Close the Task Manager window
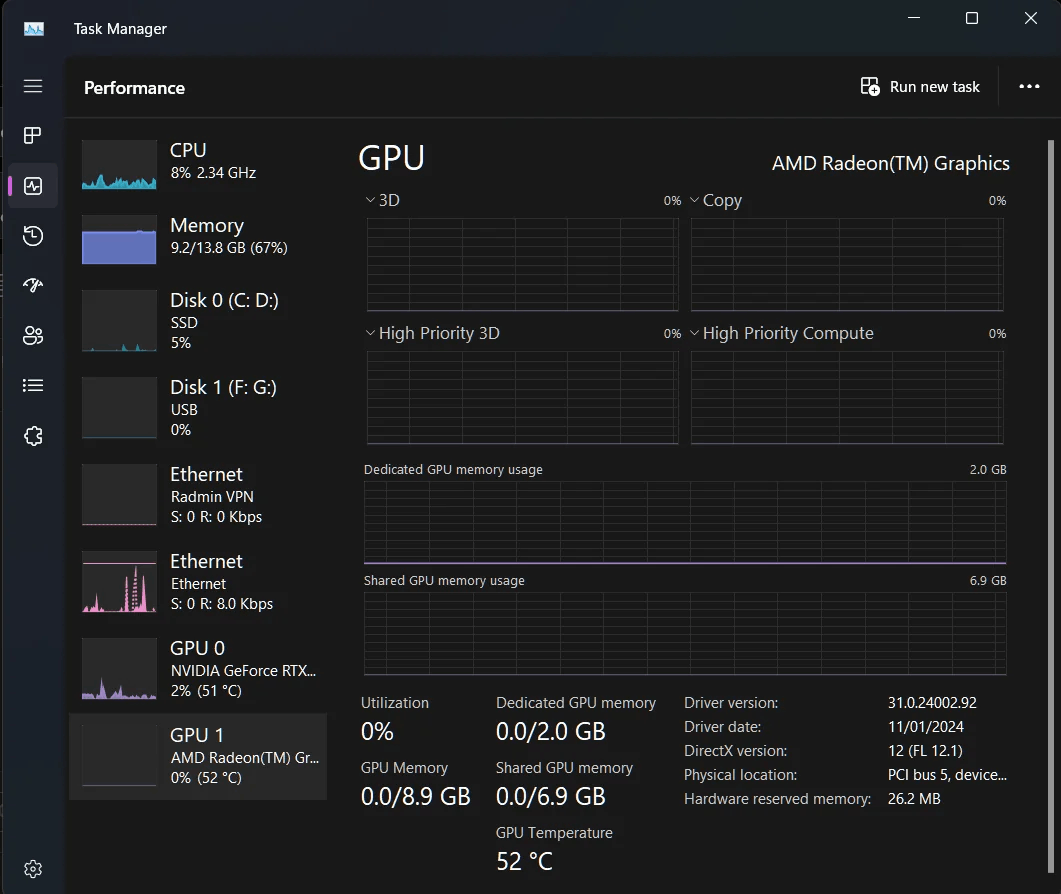Screen dimensions: 1061x894 (1031, 18)
